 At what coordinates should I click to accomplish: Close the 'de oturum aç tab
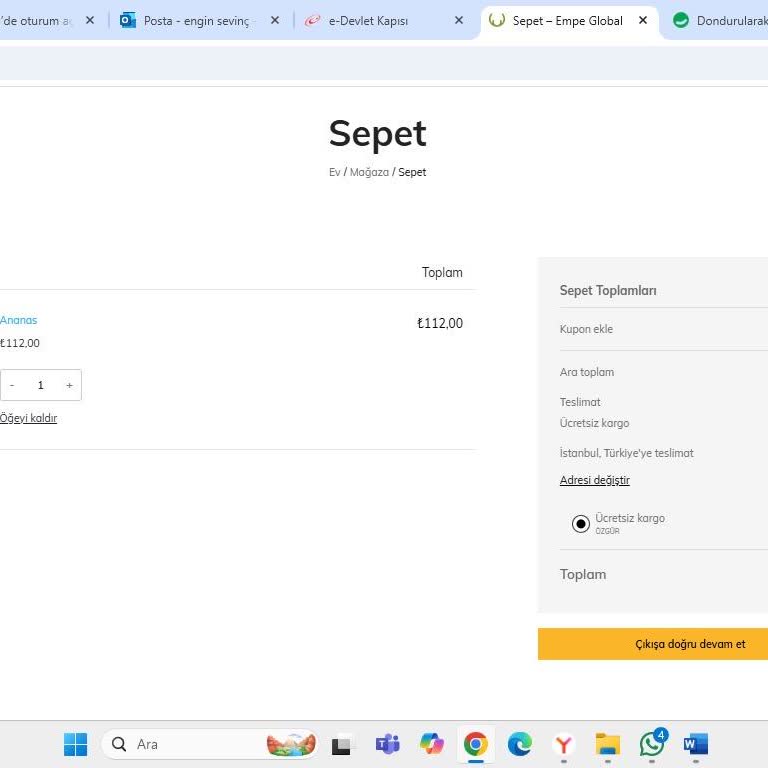[90, 20]
